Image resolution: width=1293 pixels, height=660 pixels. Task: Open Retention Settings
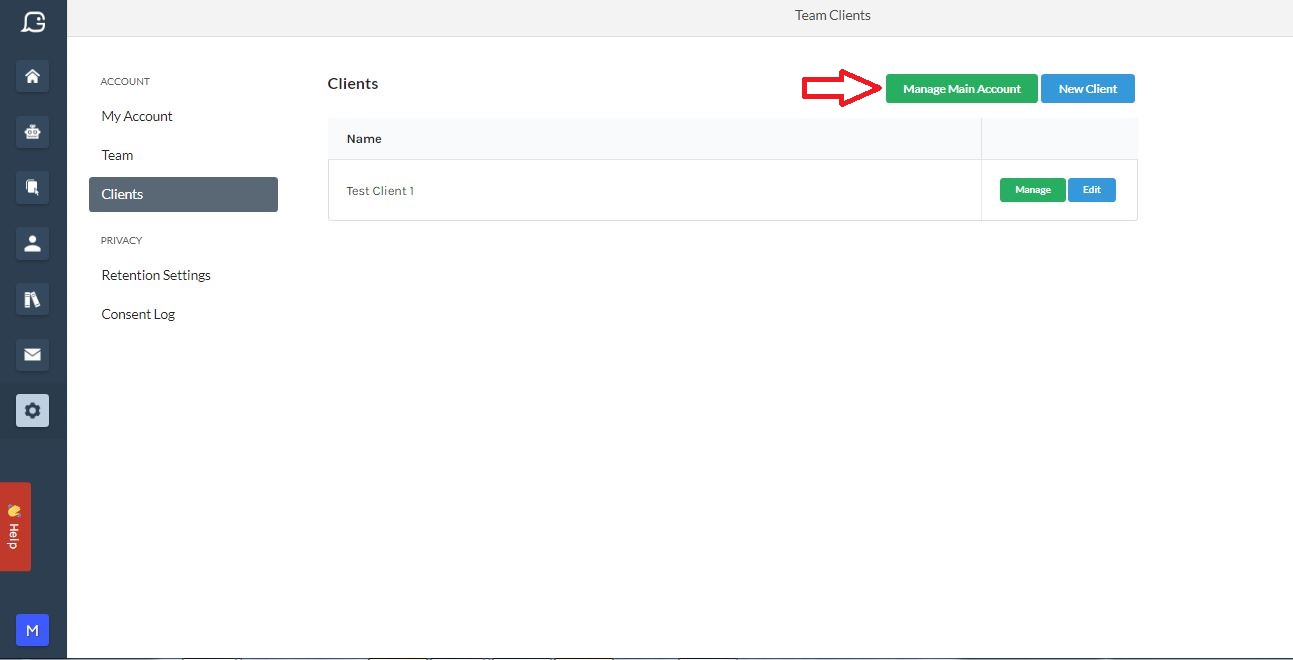click(x=156, y=275)
